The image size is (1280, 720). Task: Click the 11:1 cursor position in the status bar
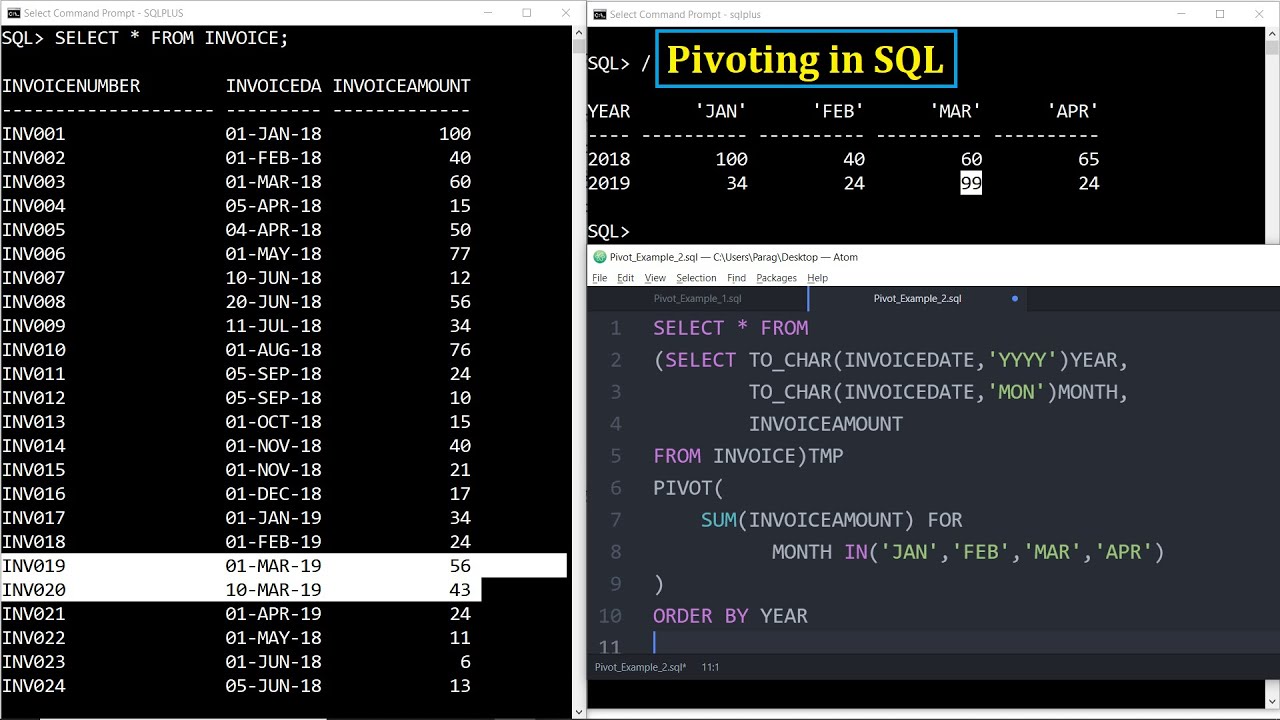711,667
